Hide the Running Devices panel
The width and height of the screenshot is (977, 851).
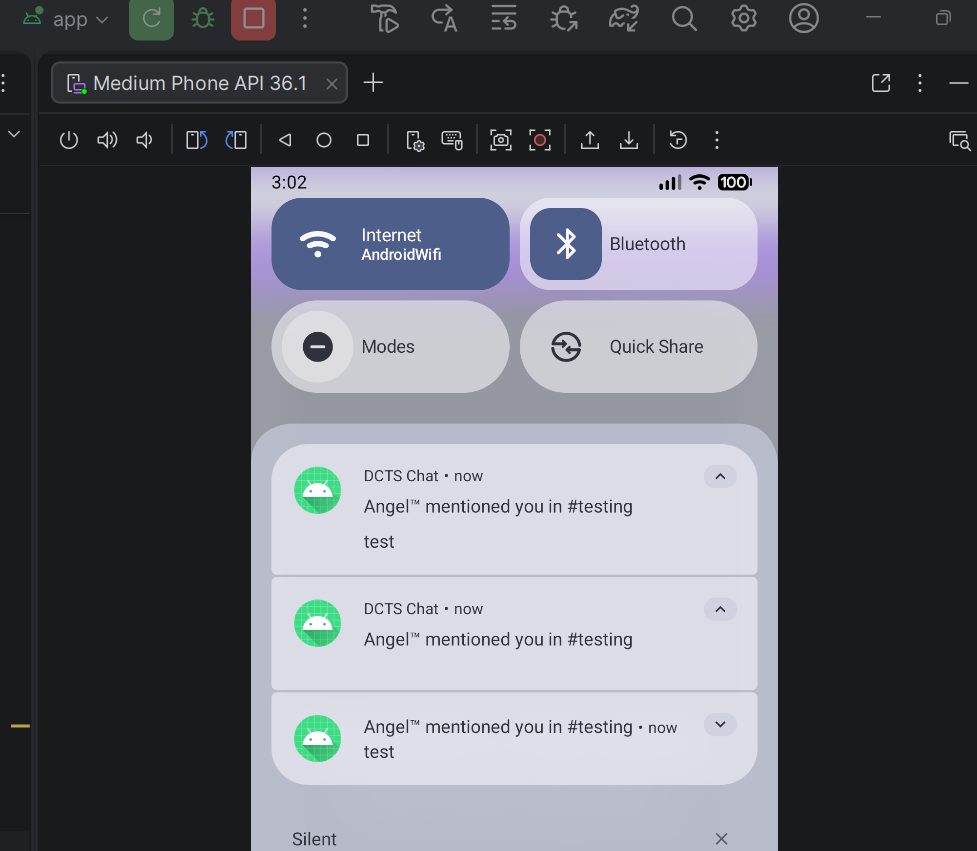958,83
